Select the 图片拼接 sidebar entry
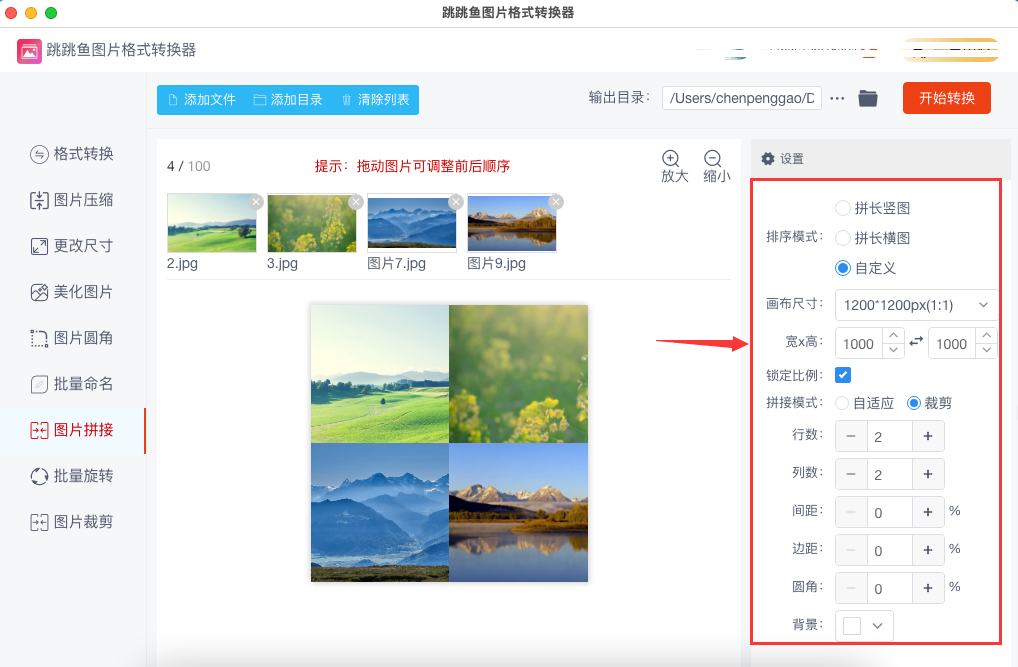The height and width of the screenshot is (667, 1018). coord(72,430)
